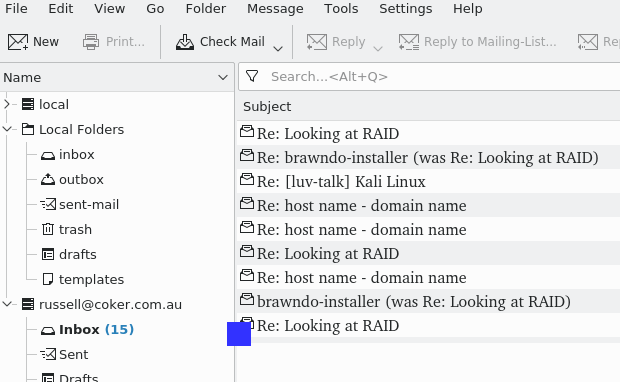Screen dimensions: 620x382
Task: Select the Sent folder under russell account
Action: (74, 354)
